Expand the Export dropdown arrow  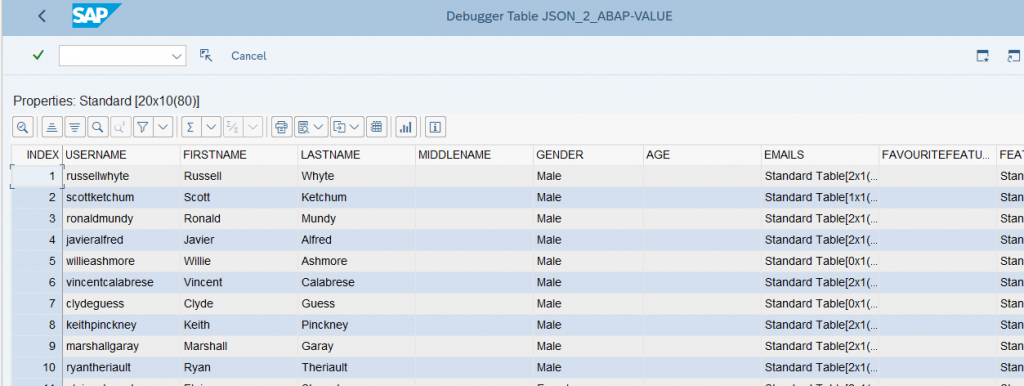coord(355,127)
